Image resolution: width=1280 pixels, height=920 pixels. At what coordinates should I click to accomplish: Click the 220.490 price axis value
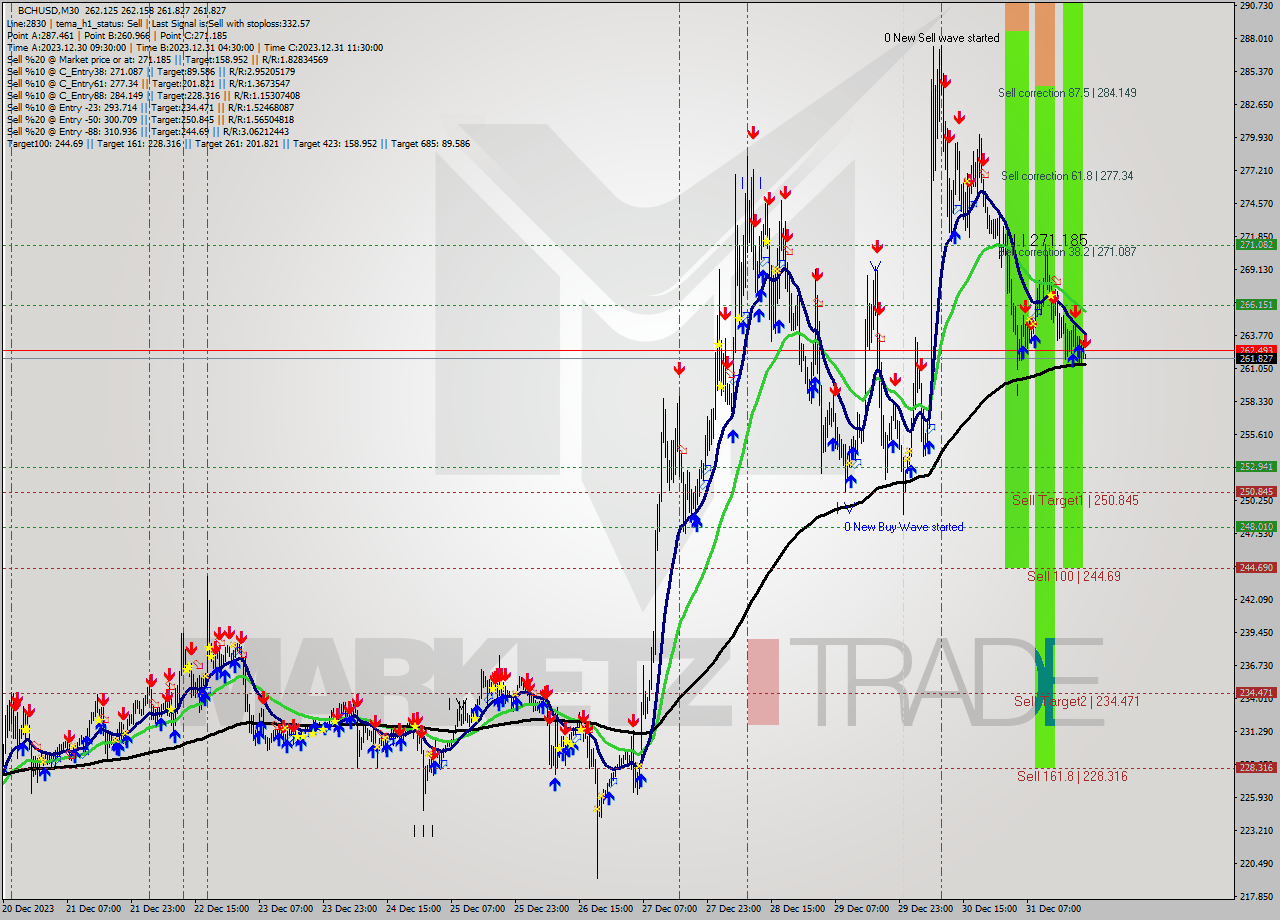tap(1256, 864)
